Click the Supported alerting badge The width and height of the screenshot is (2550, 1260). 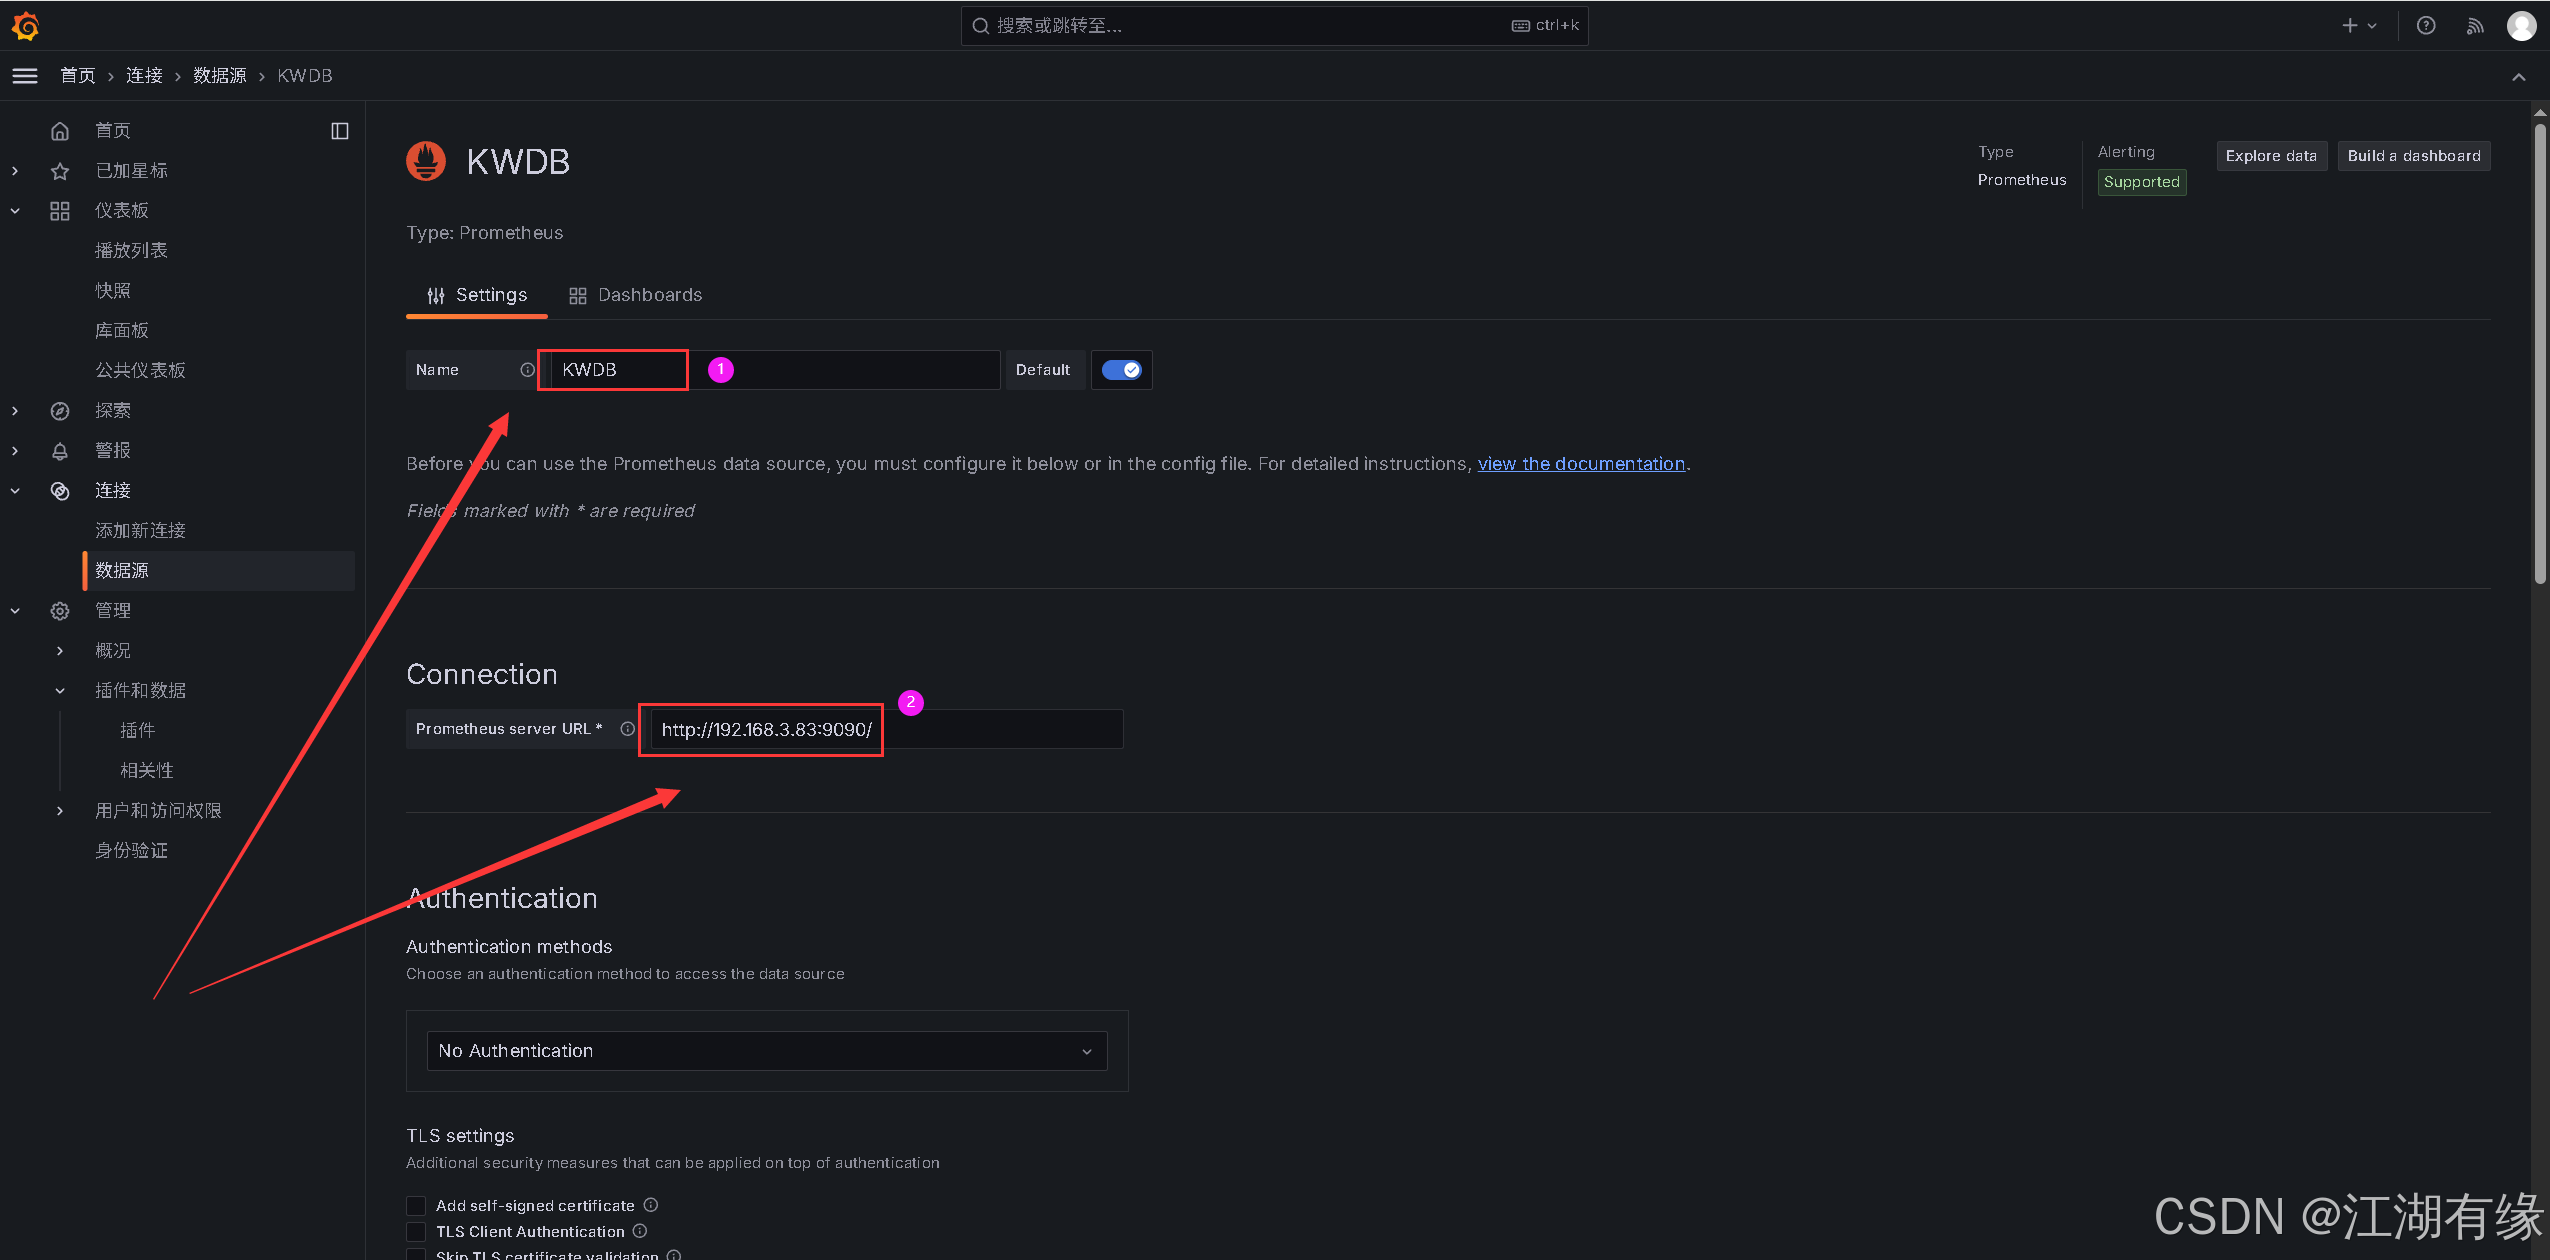[2142, 182]
